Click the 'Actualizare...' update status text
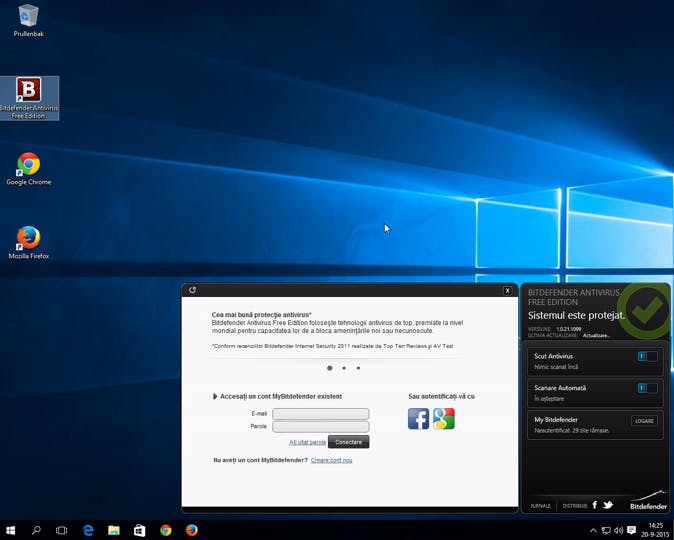 (596, 335)
